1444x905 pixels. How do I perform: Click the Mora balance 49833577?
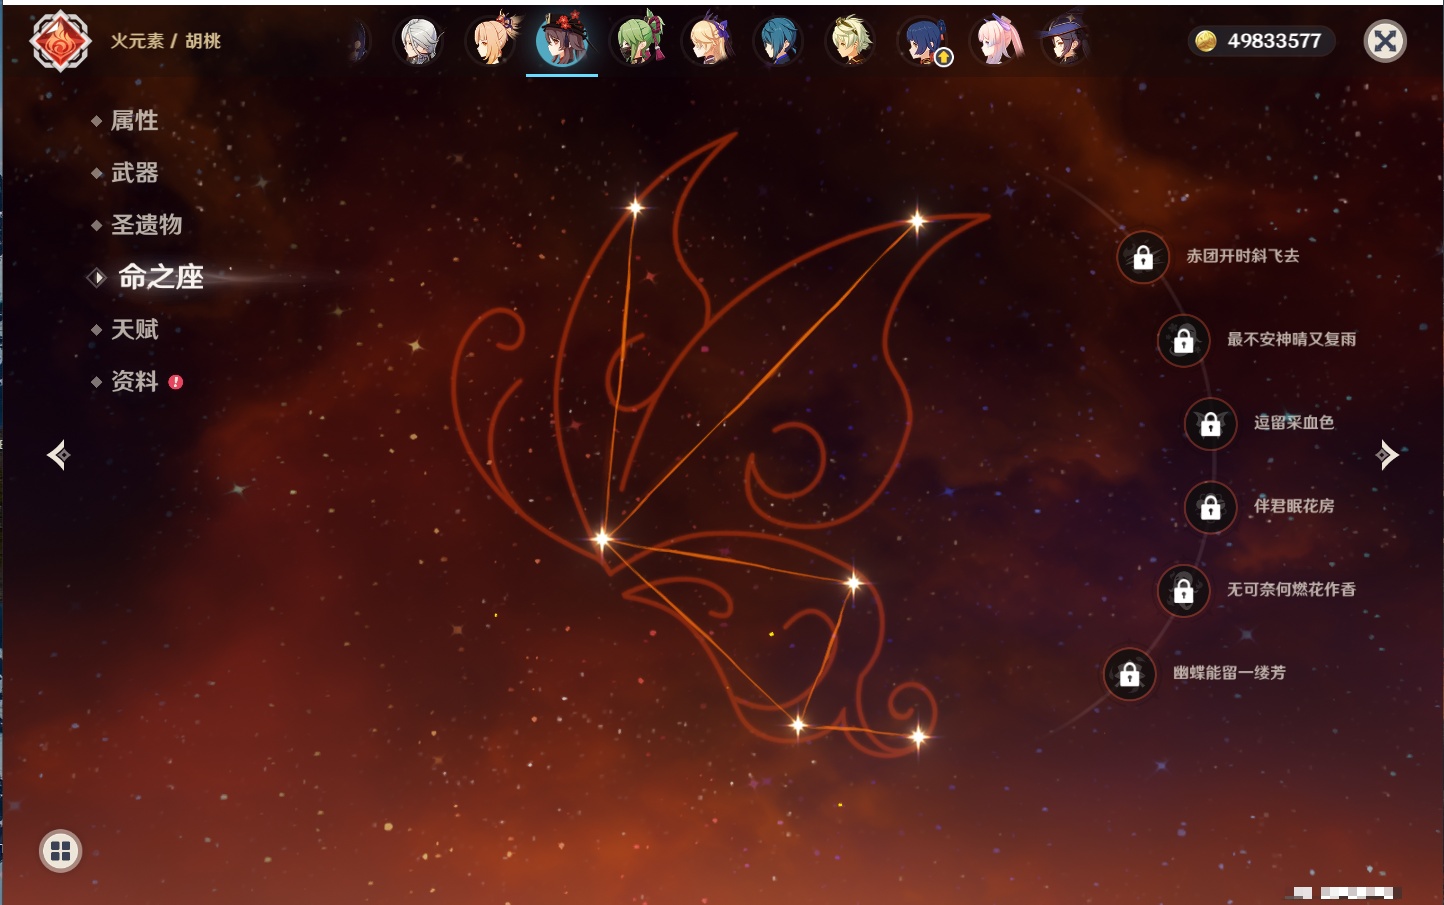coord(1274,41)
